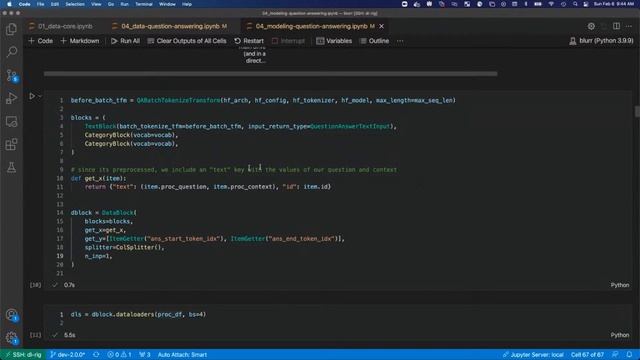Add a new Markdown cell
This screenshot has height=360, width=640.
pos(80,41)
